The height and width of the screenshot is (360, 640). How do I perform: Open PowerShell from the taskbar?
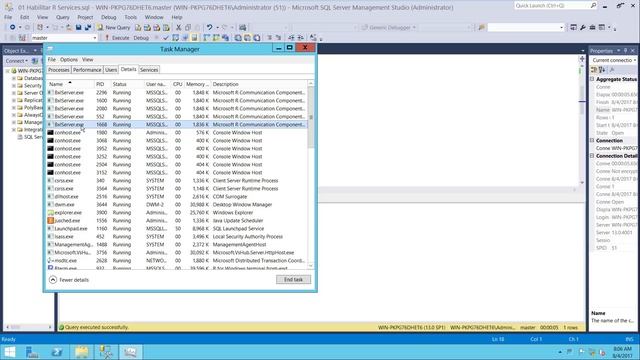pos(57,352)
